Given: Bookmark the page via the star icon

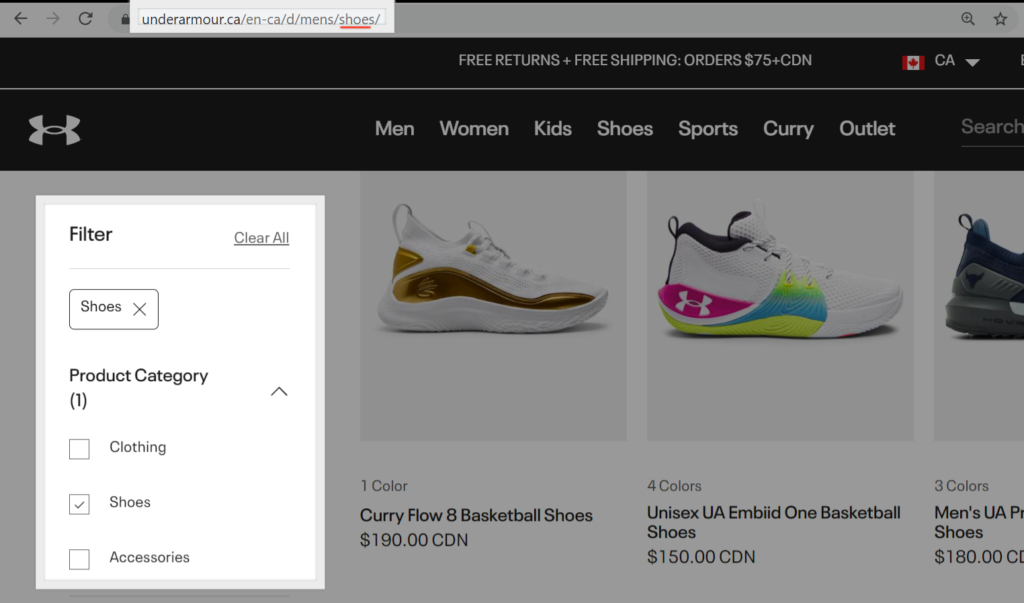Looking at the screenshot, I should click(1000, 18).
